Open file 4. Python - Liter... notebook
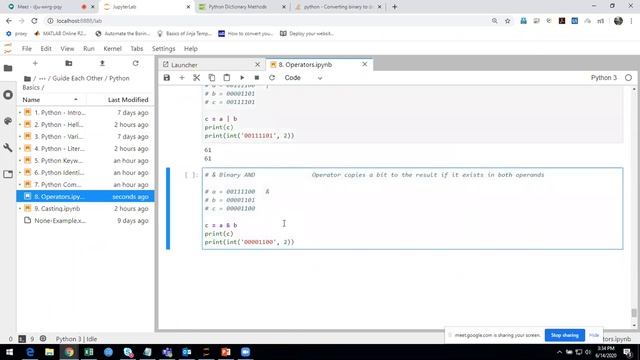The height and width of the screenshot is (360, 640). click(85, 149)
